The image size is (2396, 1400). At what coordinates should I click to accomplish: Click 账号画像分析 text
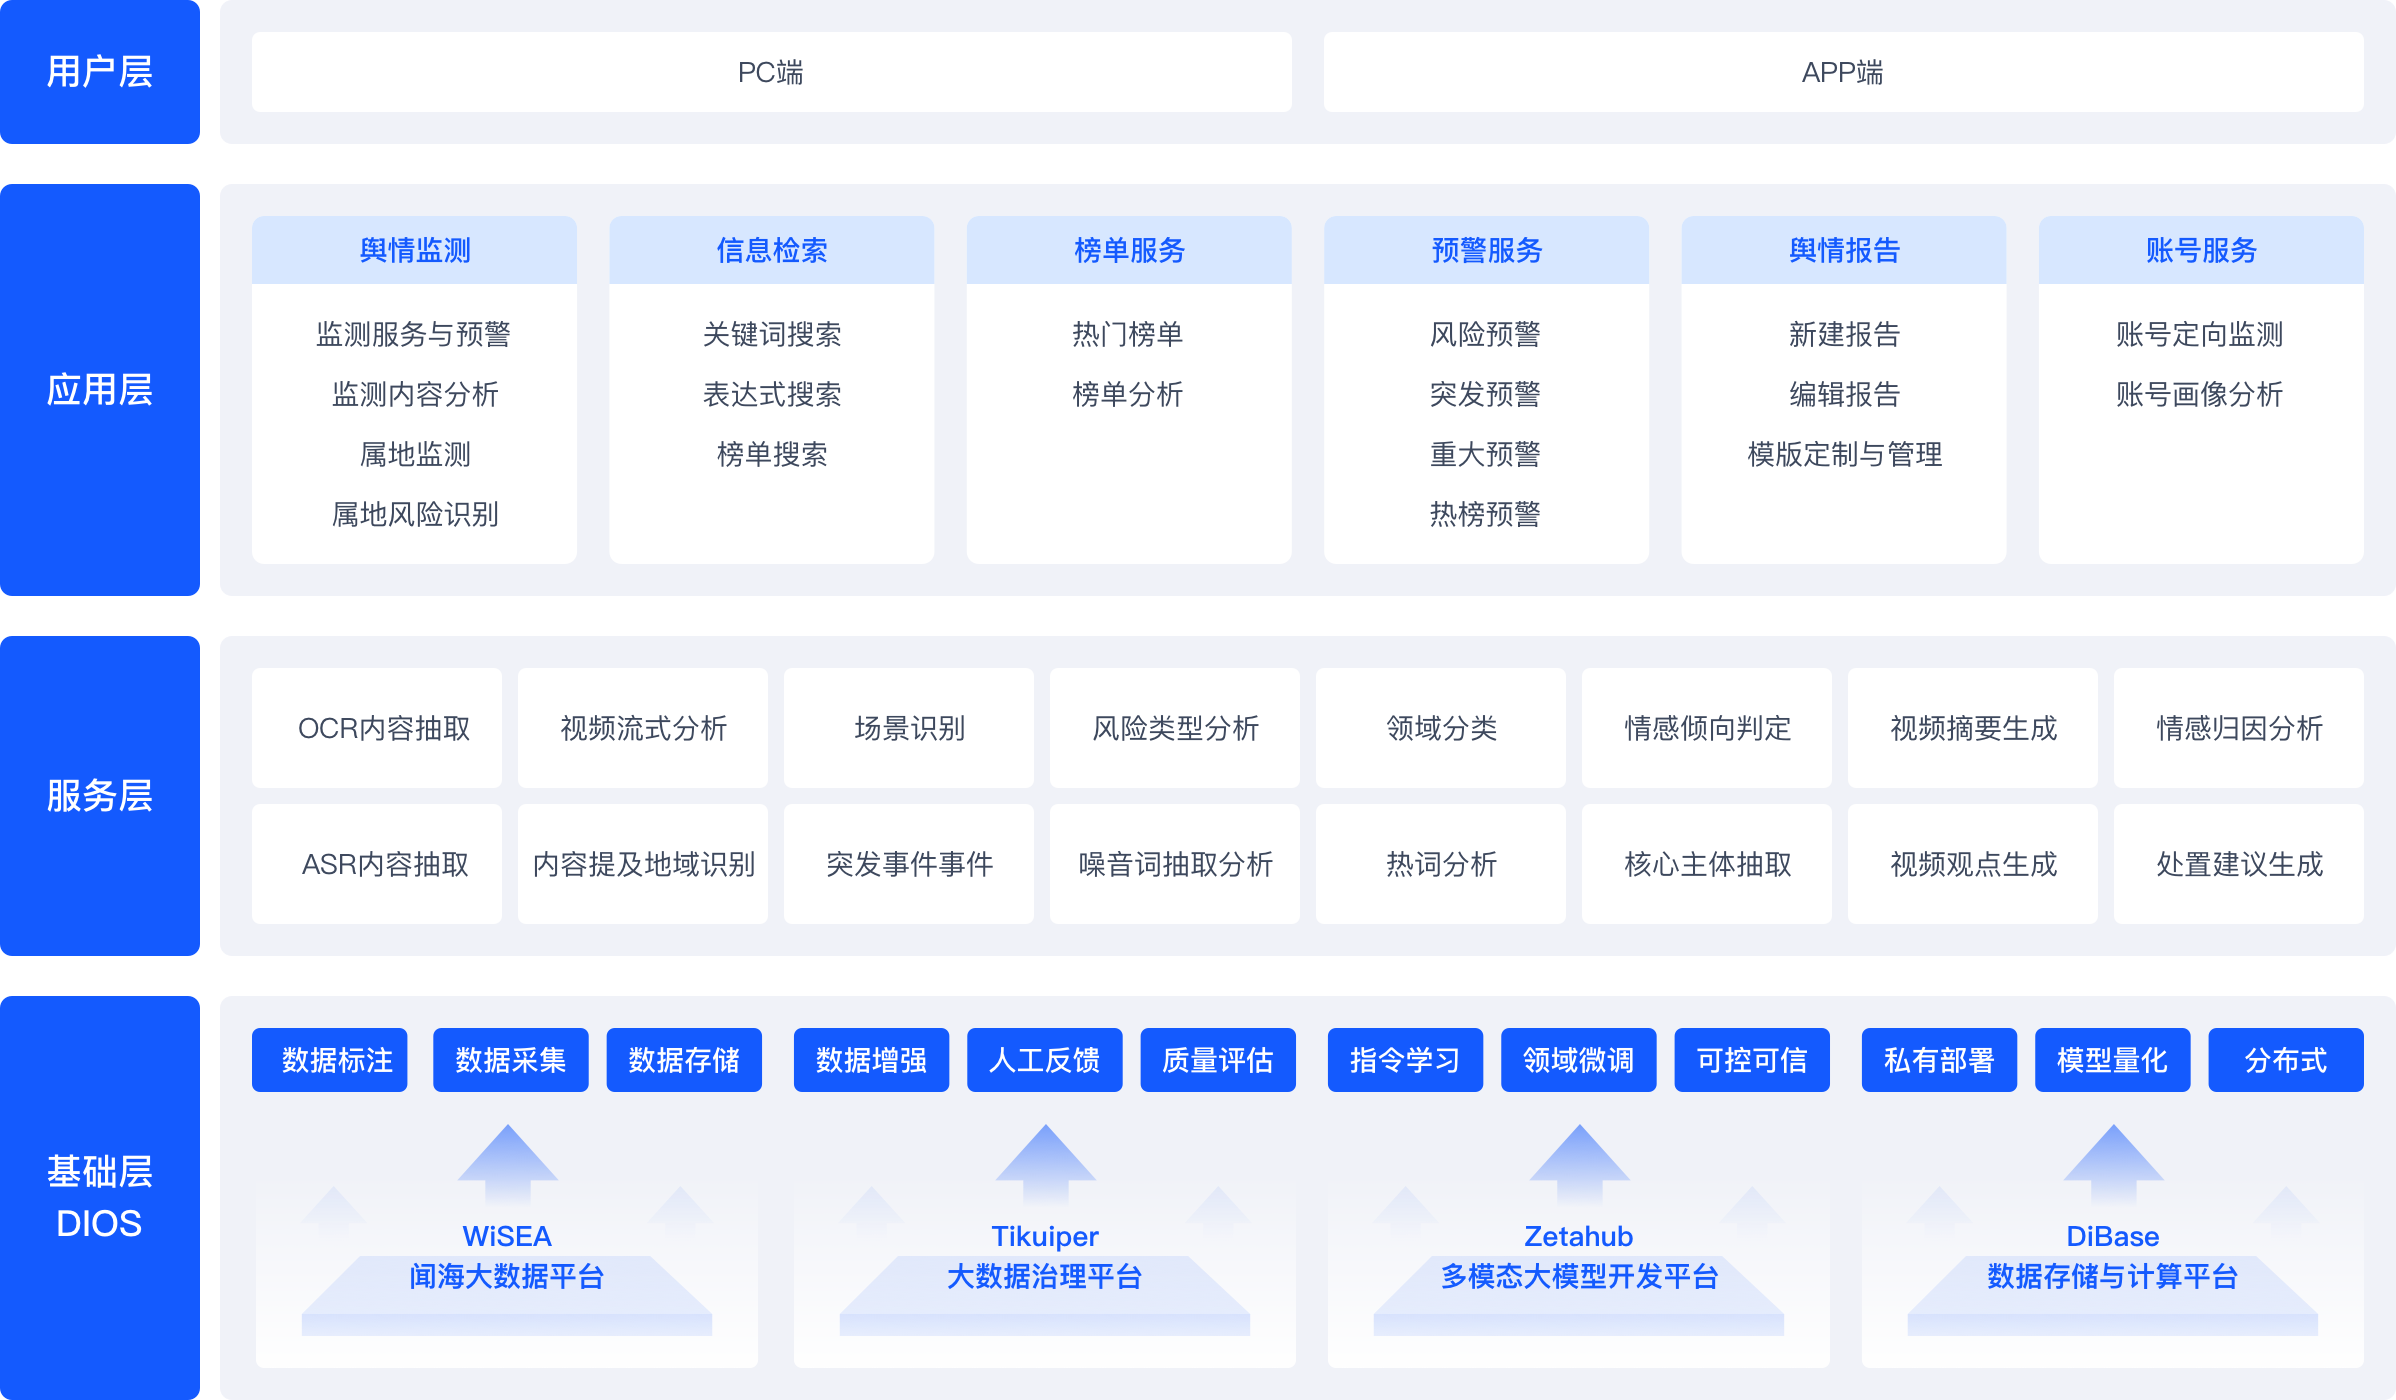pos(2200,394)
